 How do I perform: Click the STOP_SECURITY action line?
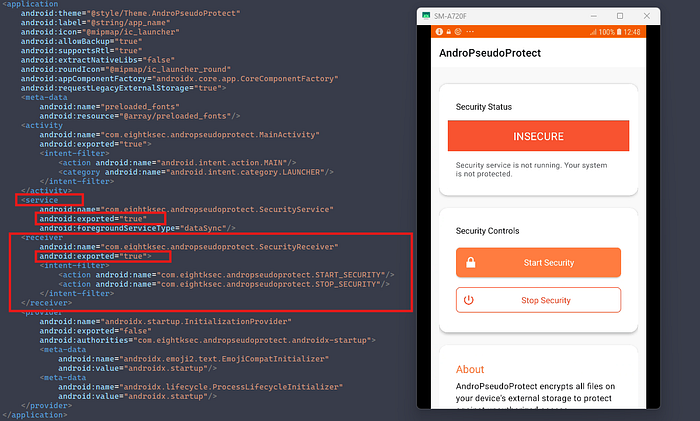(x=224, y=284)
